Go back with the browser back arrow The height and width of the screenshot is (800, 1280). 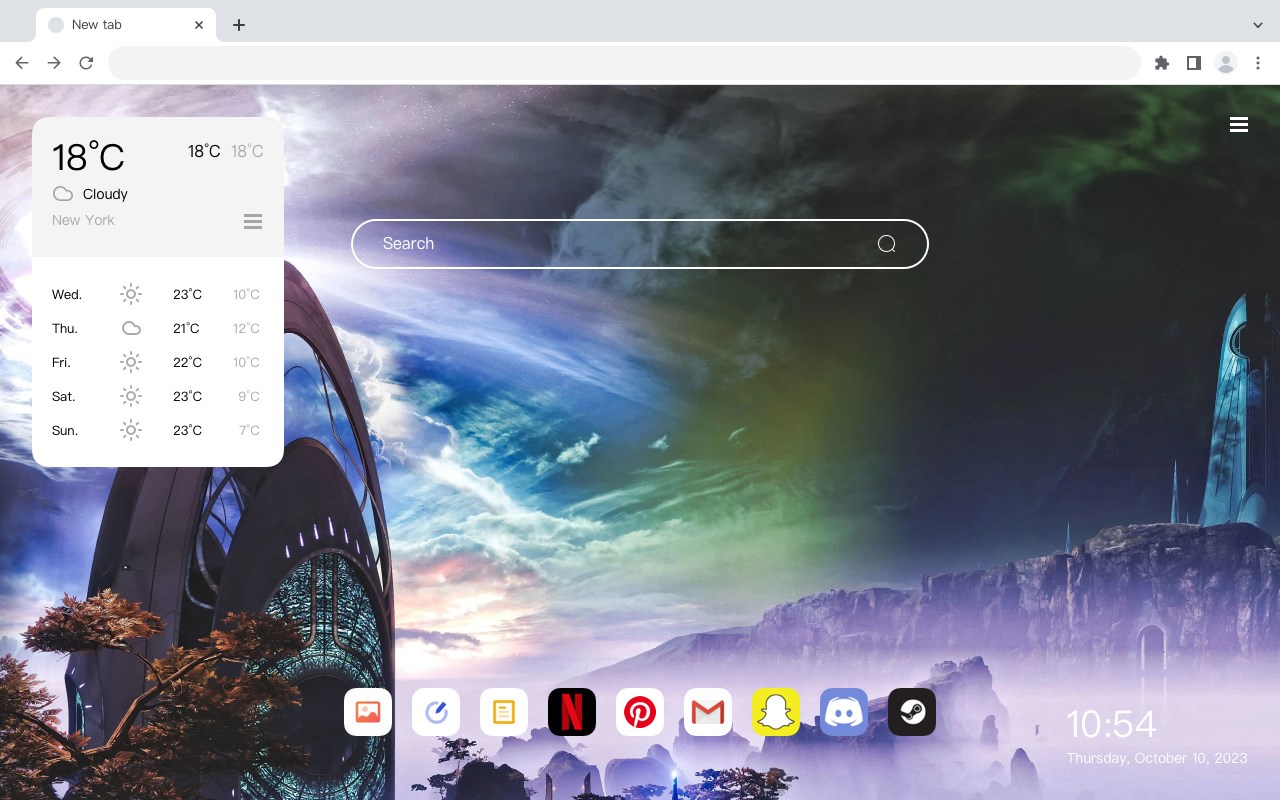click(22, 63)
